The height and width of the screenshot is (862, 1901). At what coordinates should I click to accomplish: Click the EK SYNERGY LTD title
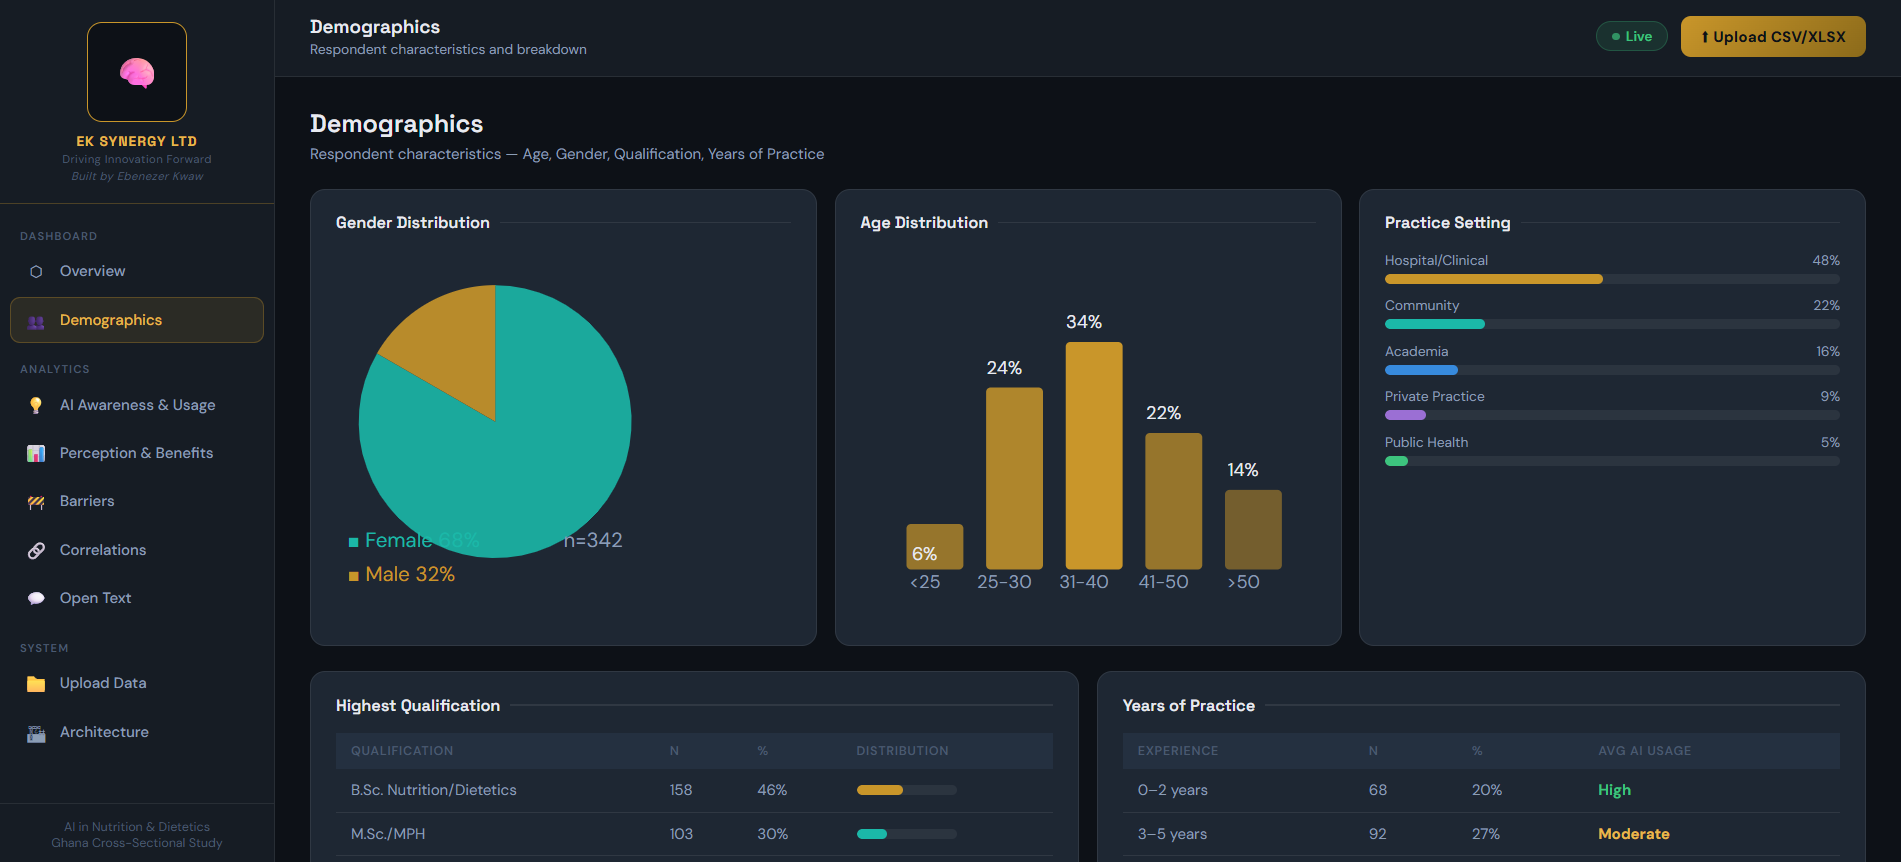[137, 141]
